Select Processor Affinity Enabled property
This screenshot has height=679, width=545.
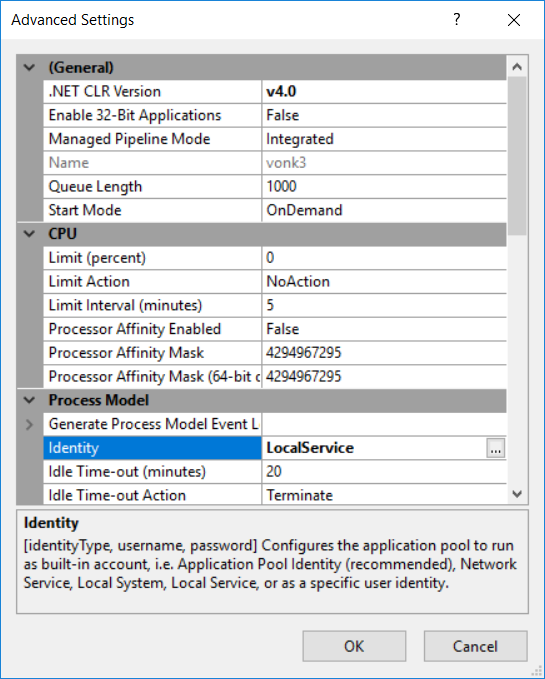point(152,329)
